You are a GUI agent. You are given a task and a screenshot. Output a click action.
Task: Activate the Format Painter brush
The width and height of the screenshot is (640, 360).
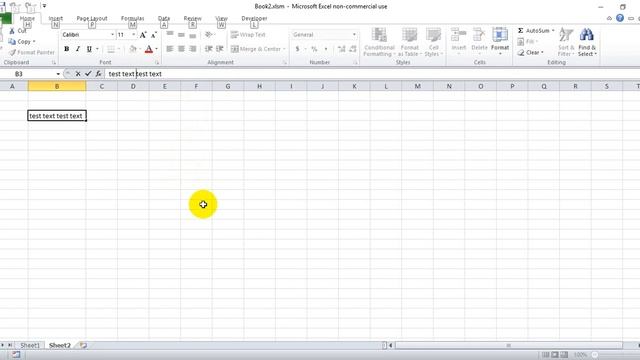click(x=13, y=52)
